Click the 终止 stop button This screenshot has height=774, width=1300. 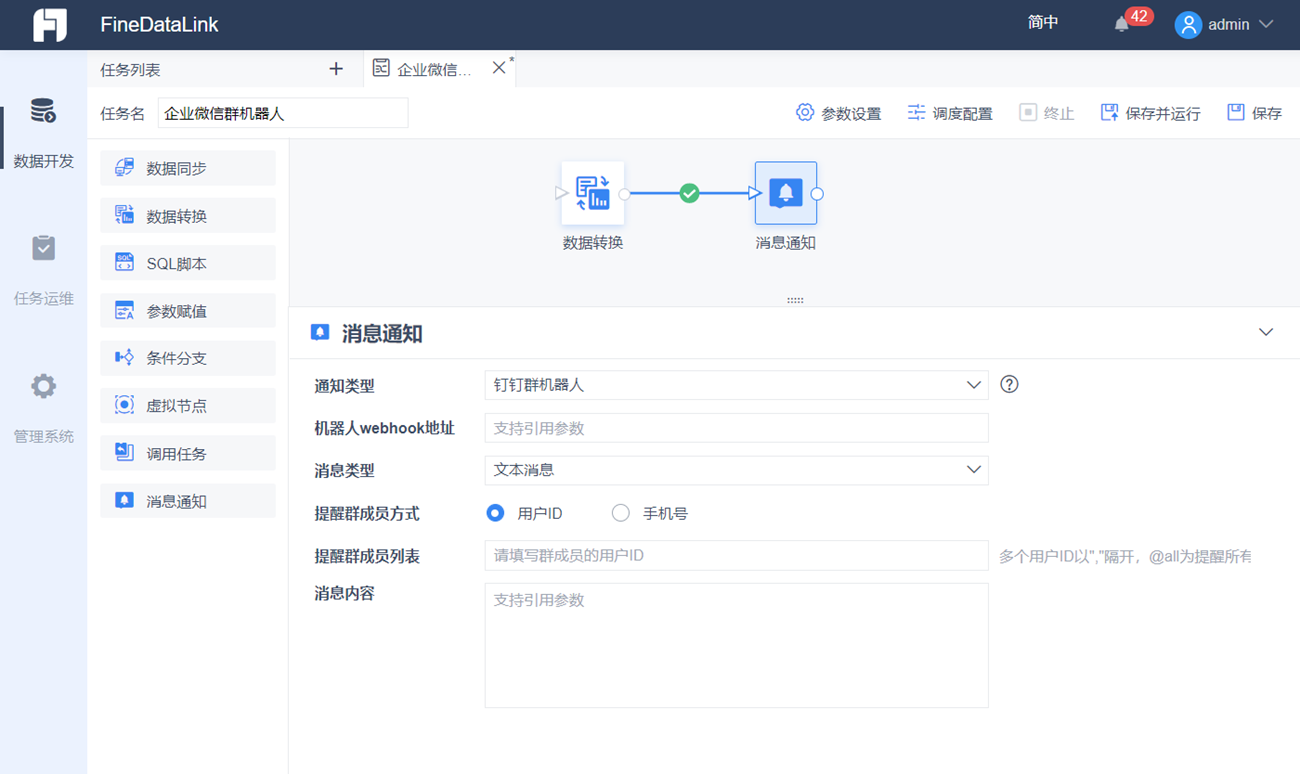click(x=1046, y=113)
